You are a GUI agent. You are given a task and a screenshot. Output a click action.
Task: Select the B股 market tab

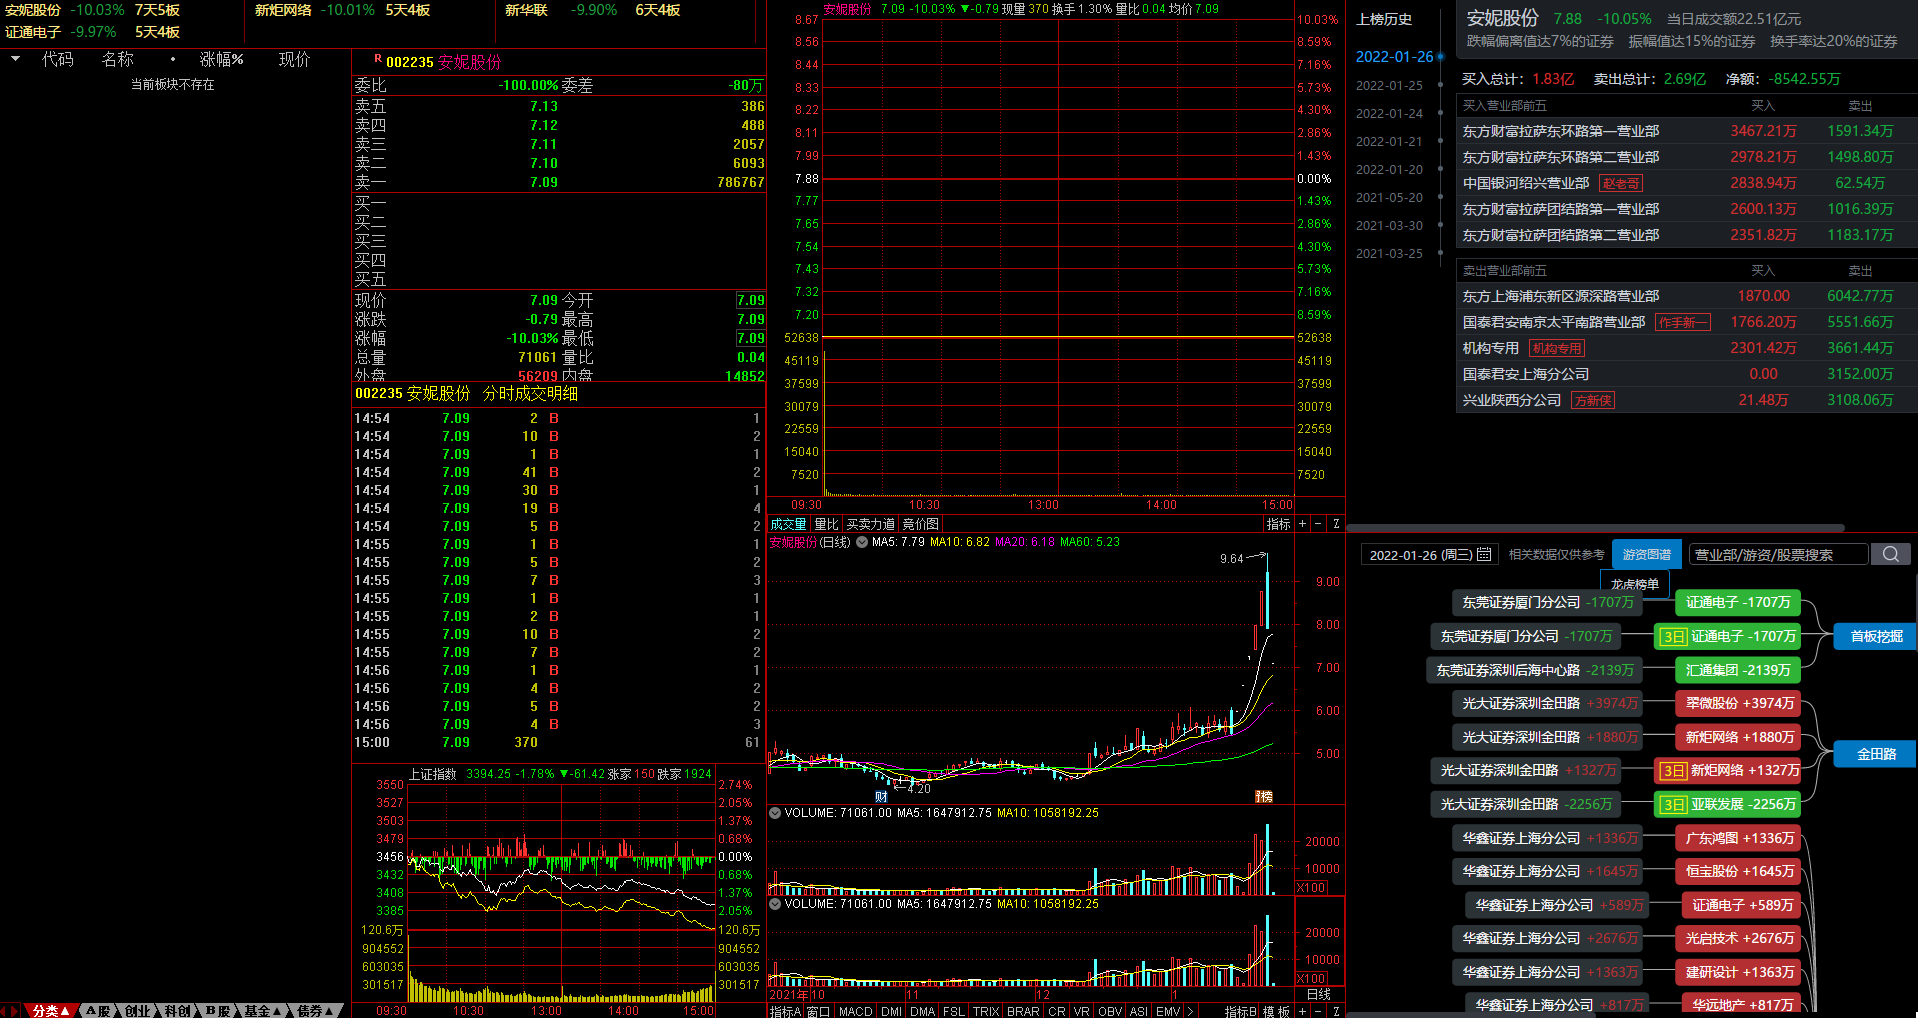pyautogui.click(x=218, y=1011)
